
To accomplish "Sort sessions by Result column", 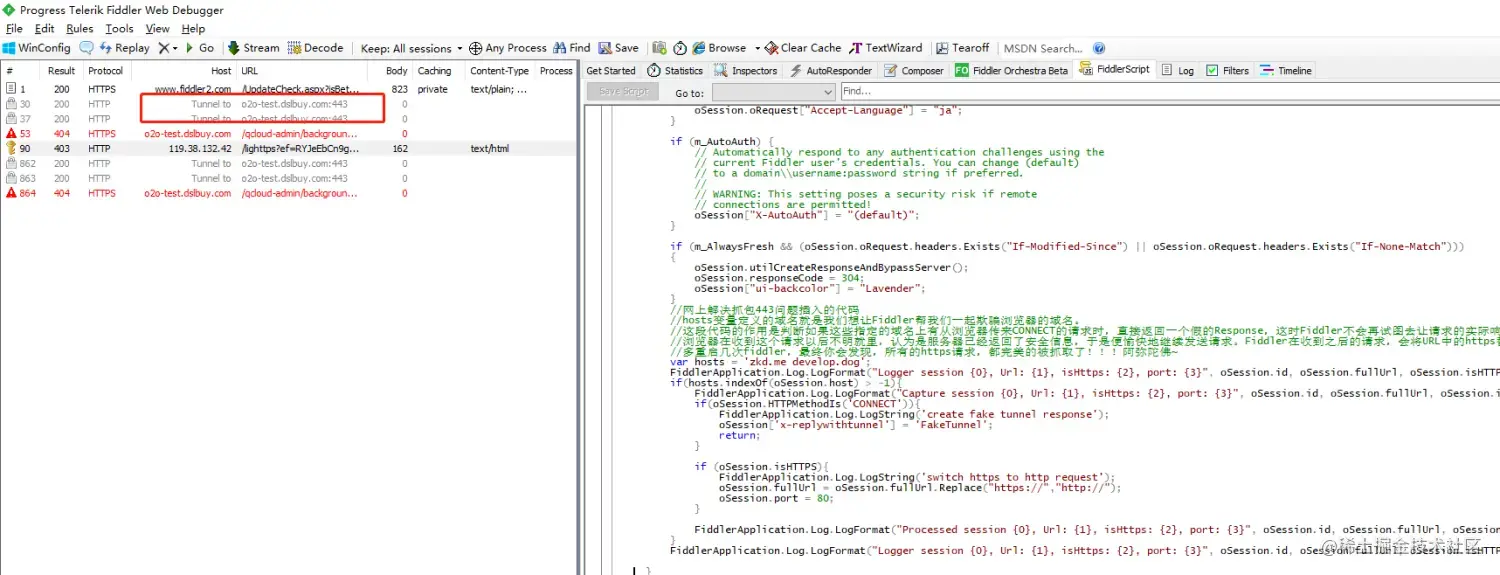I will pyautogui.click(x=61, y=71).
